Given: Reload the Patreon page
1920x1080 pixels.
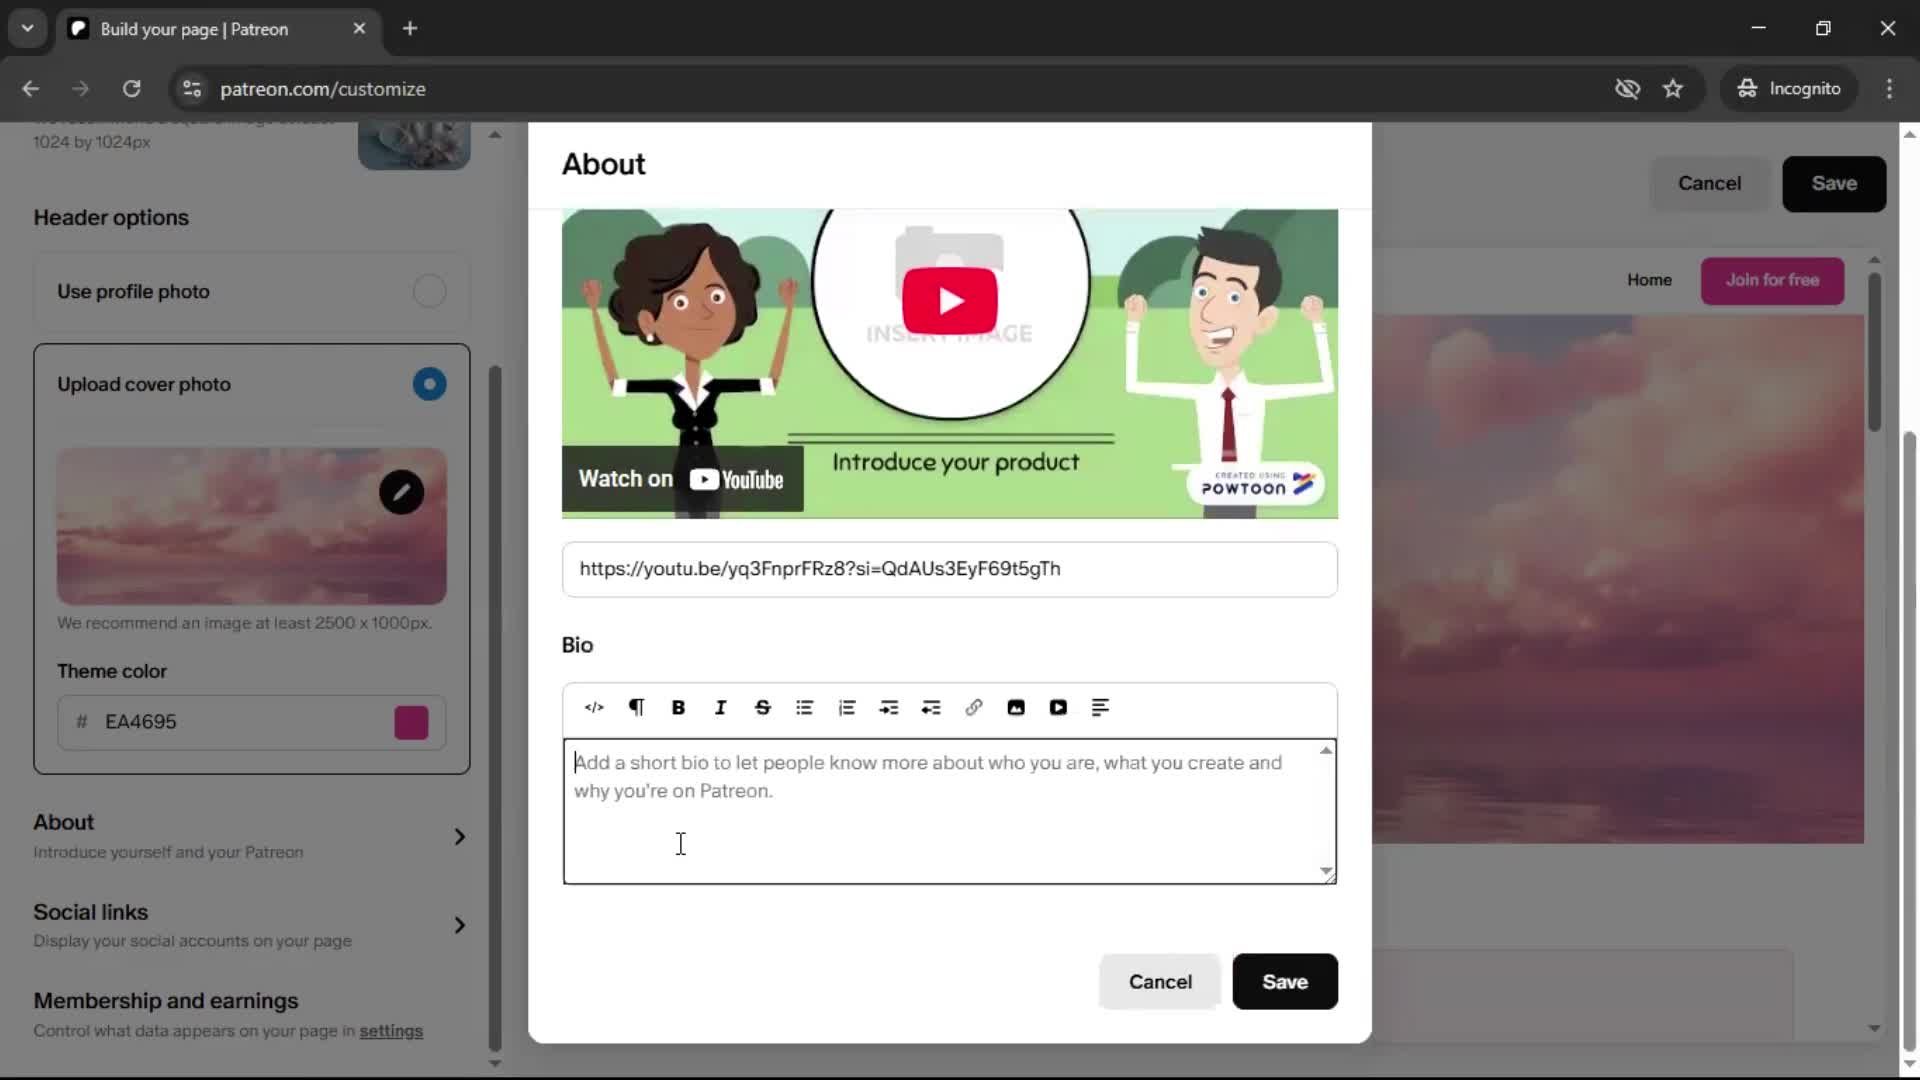Looking at the screenshot, I should (x=132, y=89).
